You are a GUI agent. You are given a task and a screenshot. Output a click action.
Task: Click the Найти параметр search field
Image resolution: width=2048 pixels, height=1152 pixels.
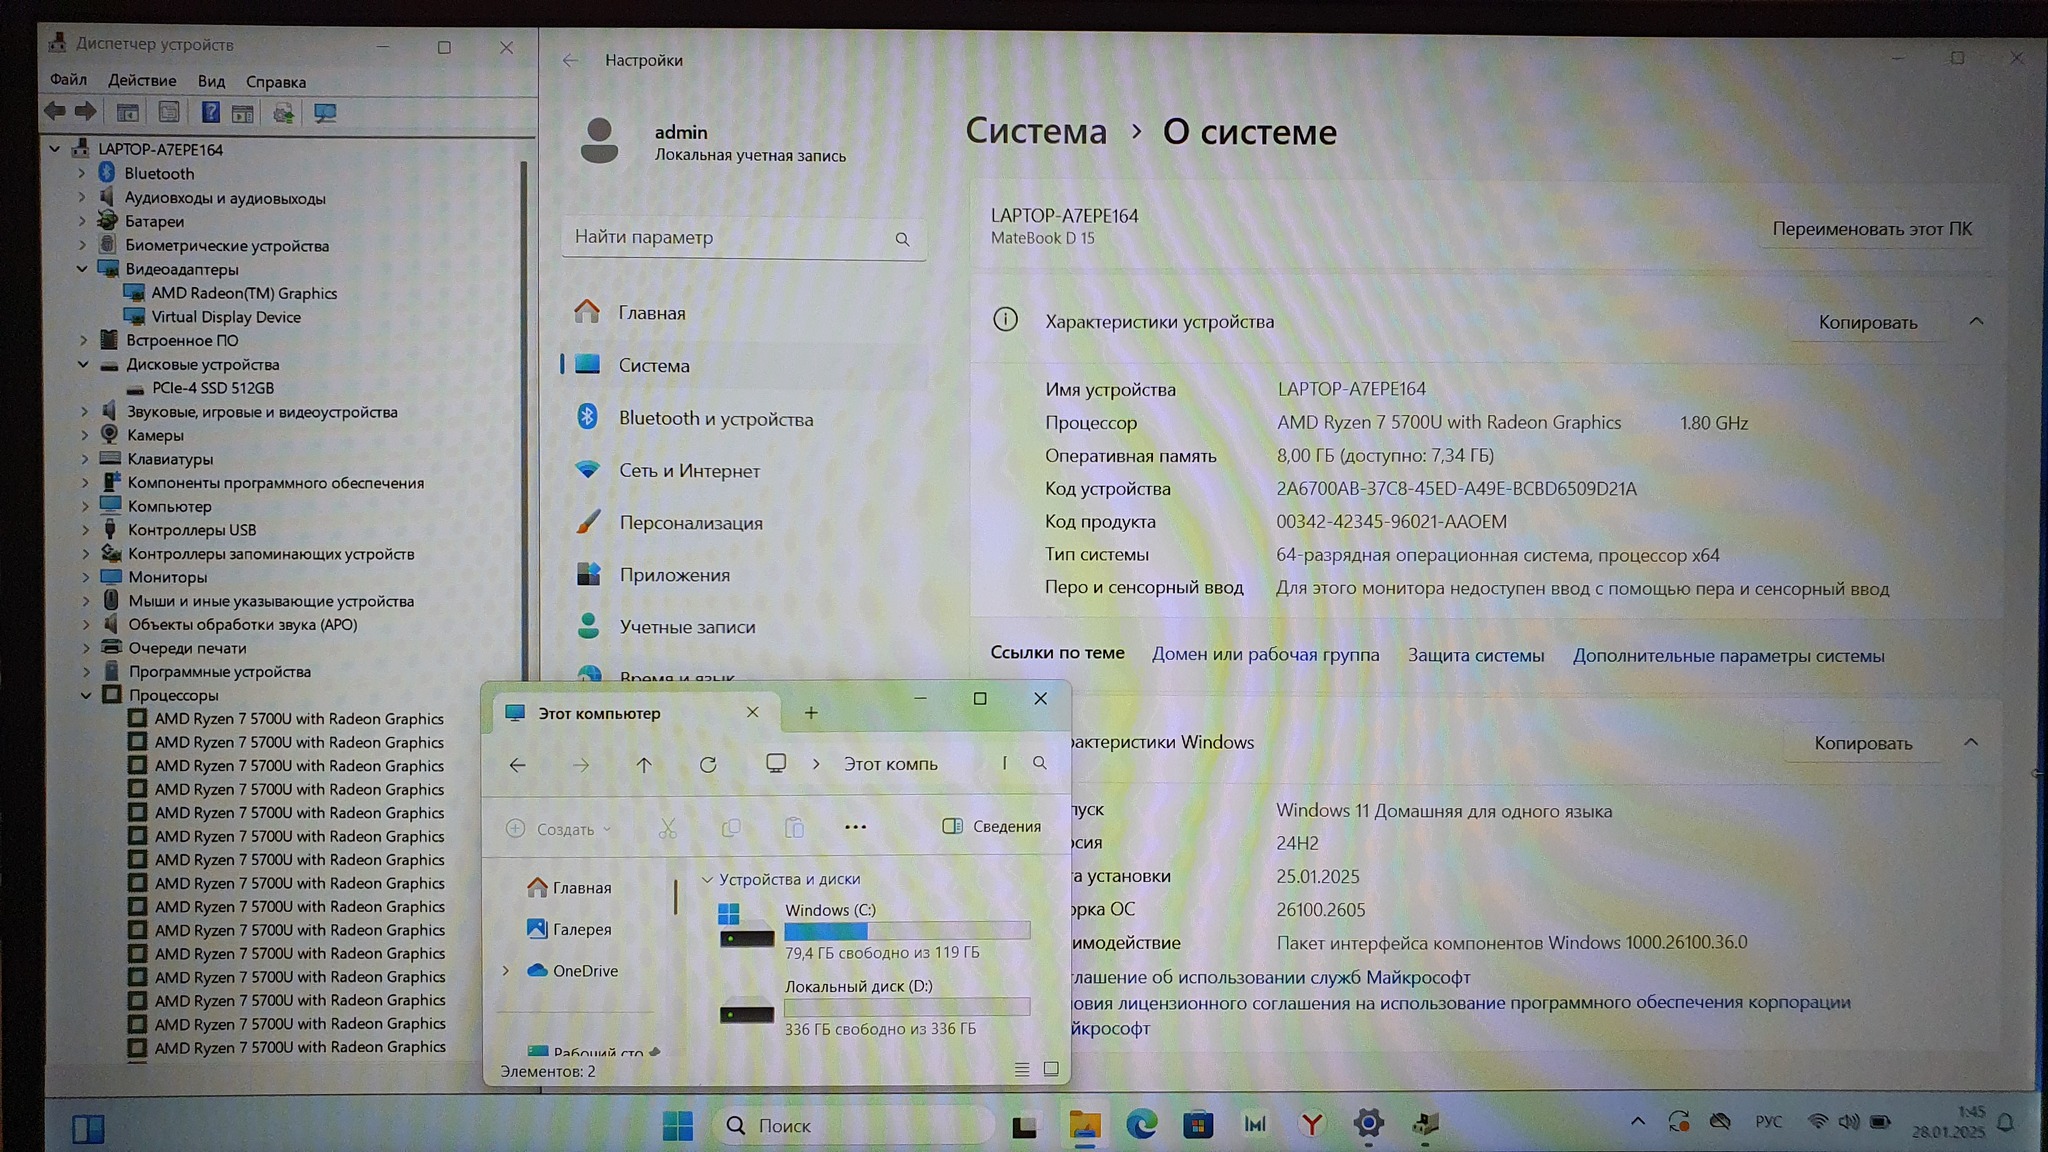pos(730,238)
